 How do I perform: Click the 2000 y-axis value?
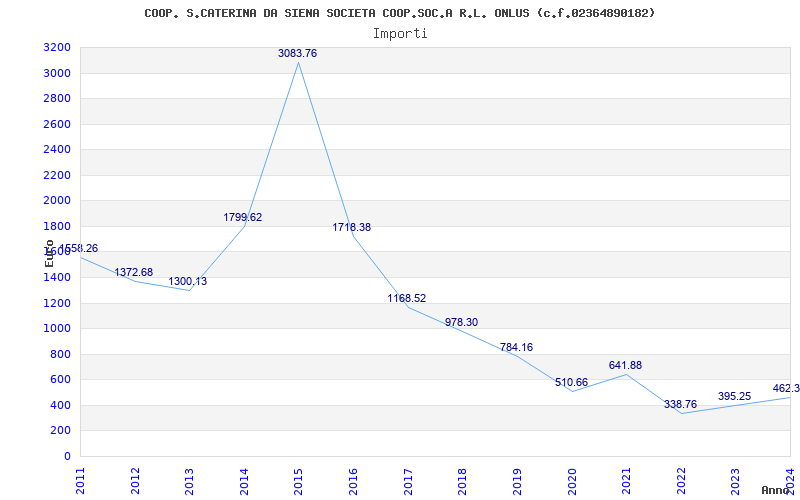(57, 201)
